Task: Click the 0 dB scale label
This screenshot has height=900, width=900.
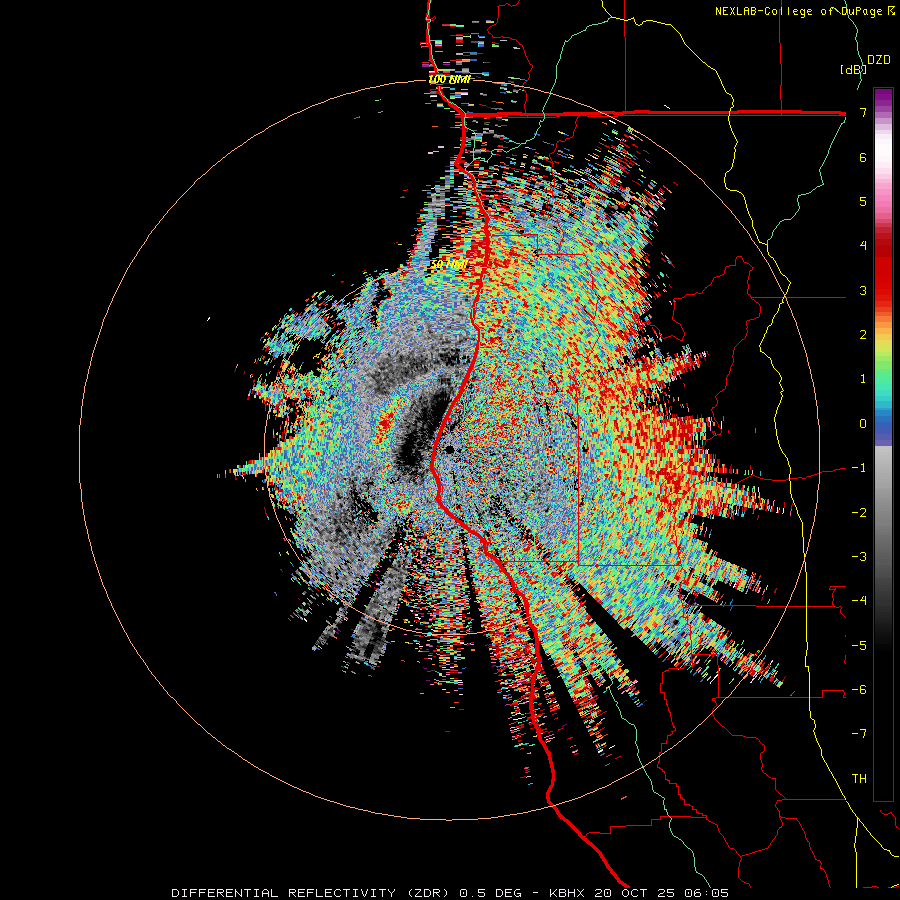Action: click(x=863, y=424)
